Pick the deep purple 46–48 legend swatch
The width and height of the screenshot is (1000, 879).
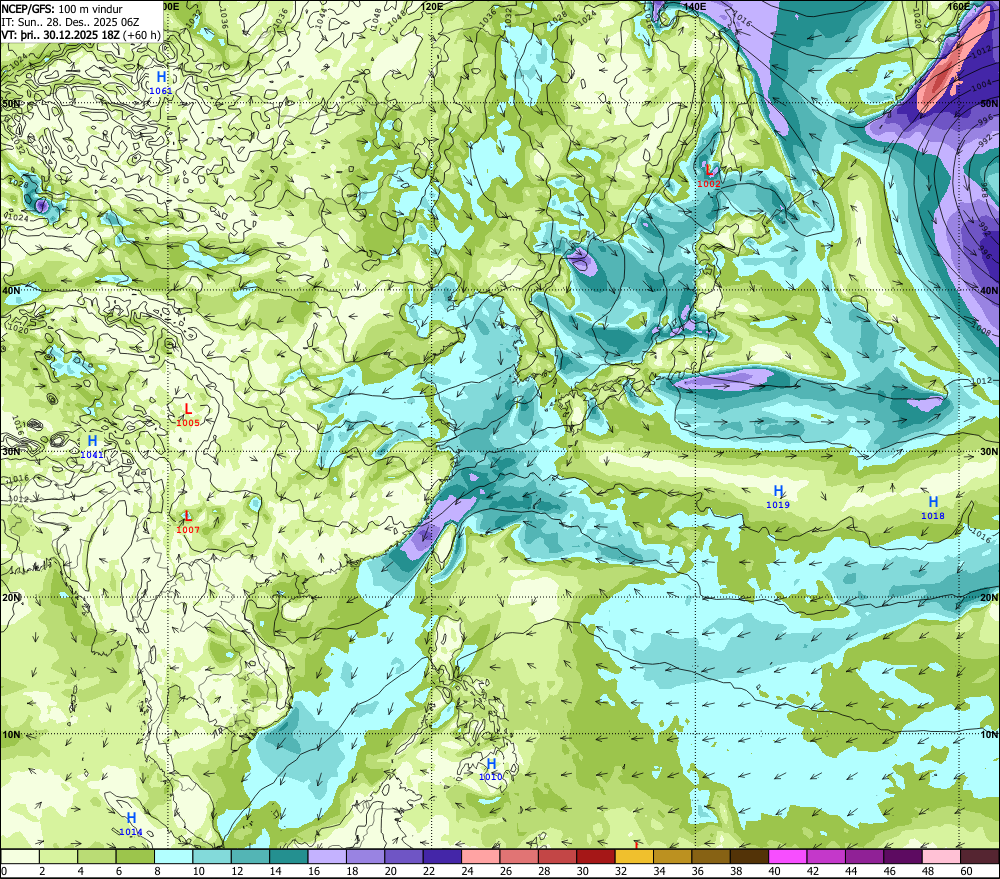pos(903,856)
